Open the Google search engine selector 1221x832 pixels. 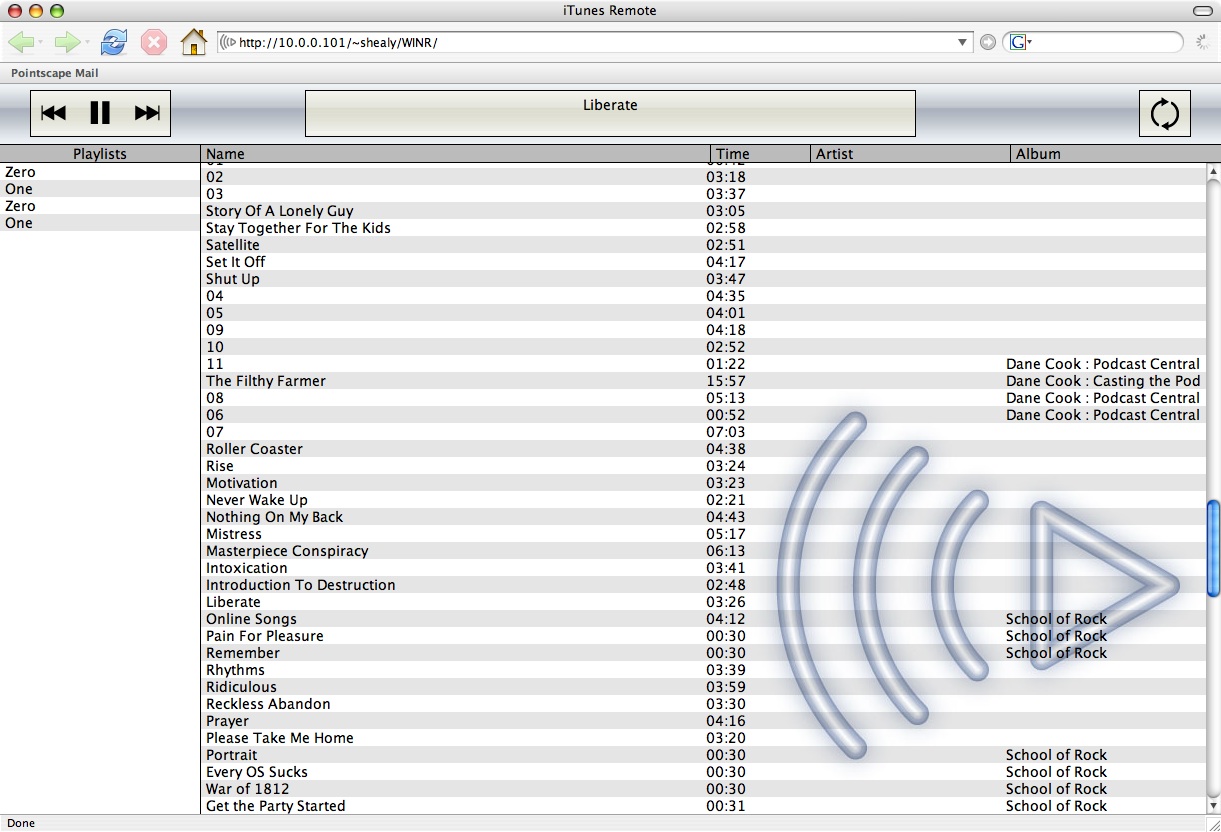tap(1020, 42)
